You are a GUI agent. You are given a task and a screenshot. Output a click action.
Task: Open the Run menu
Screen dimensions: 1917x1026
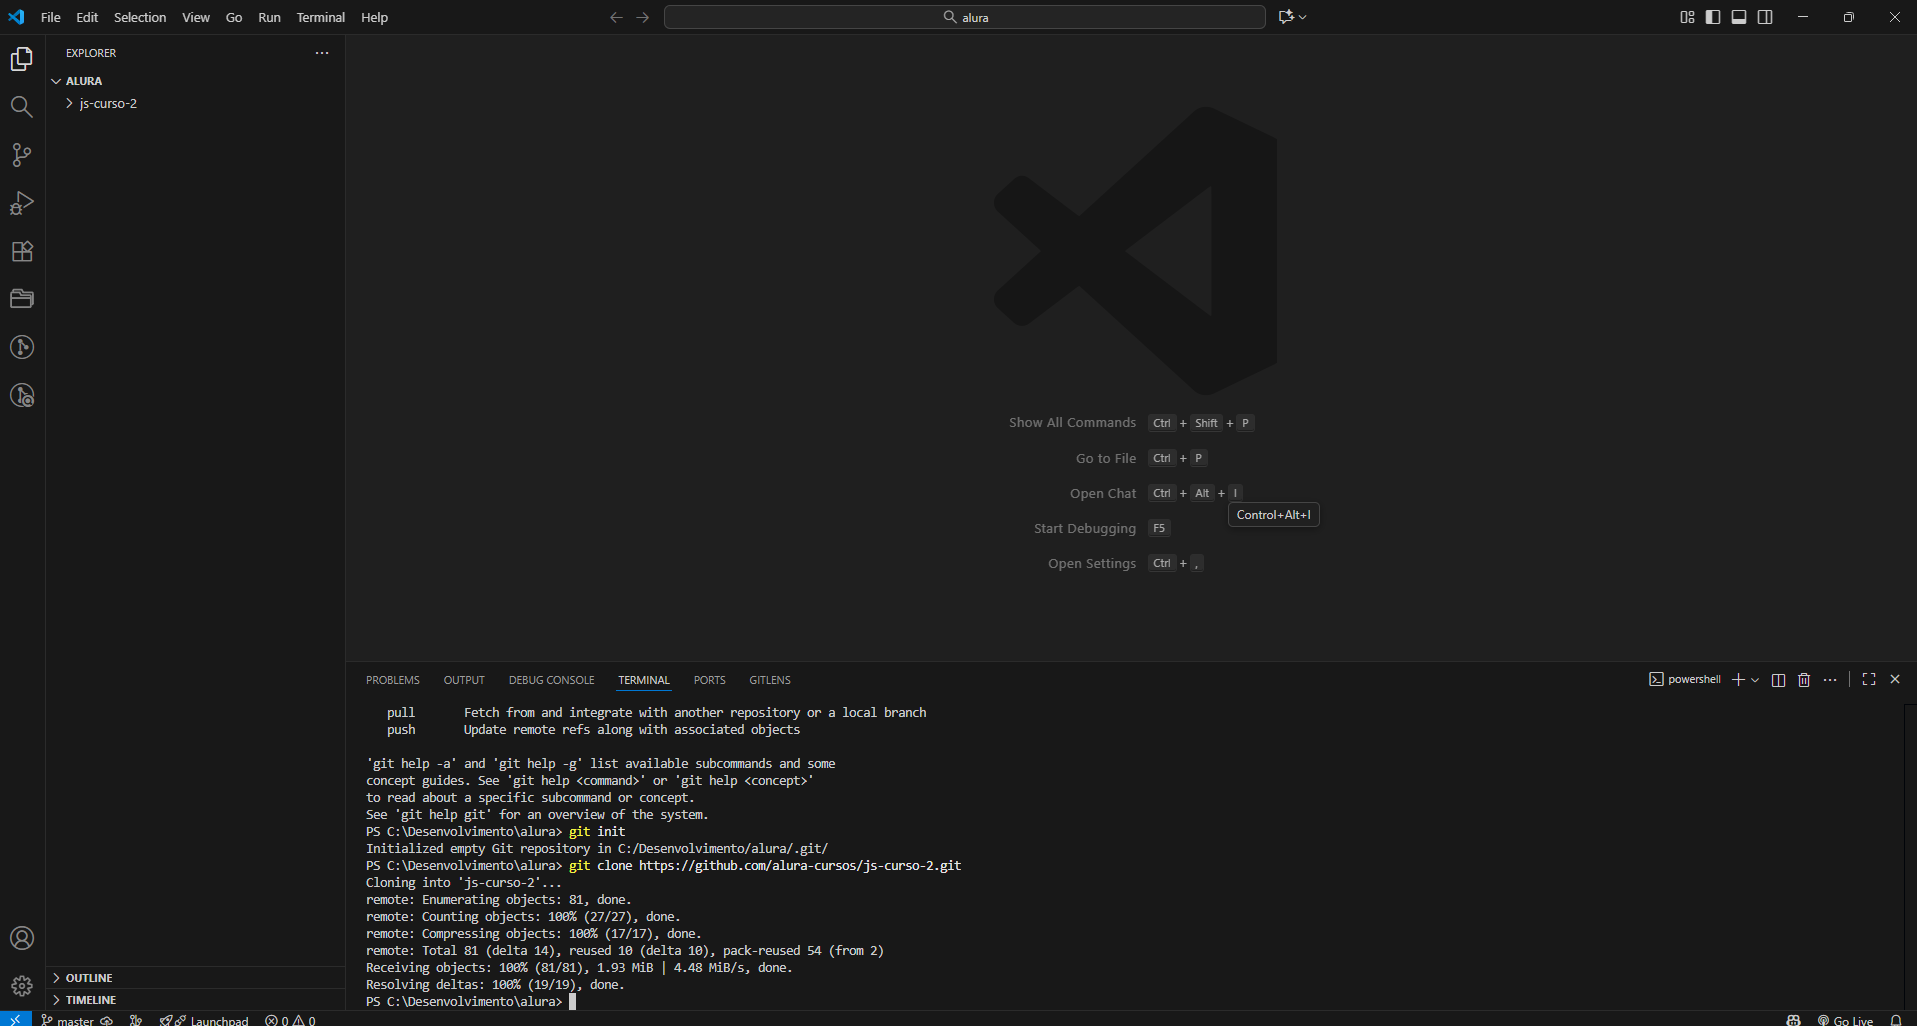pos(269,17)
